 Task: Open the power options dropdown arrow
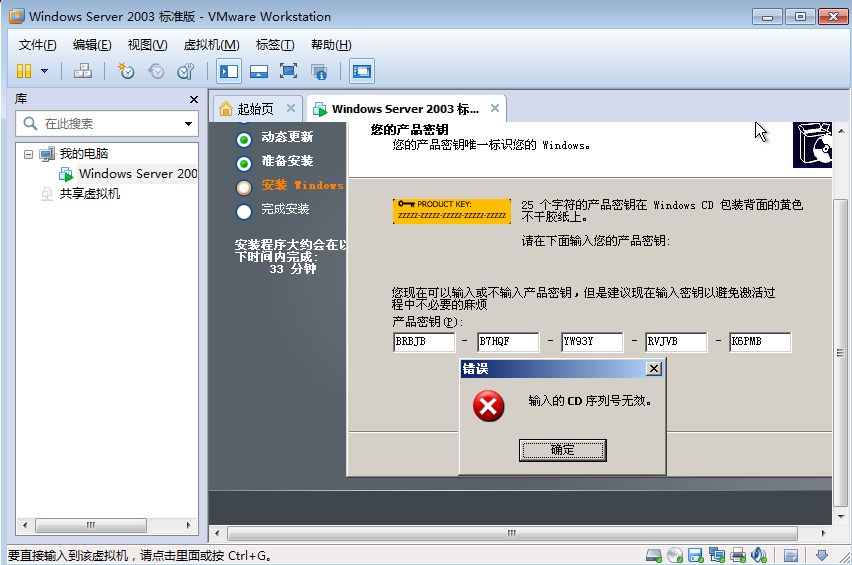pyautogui.click(x=45, y=71)
